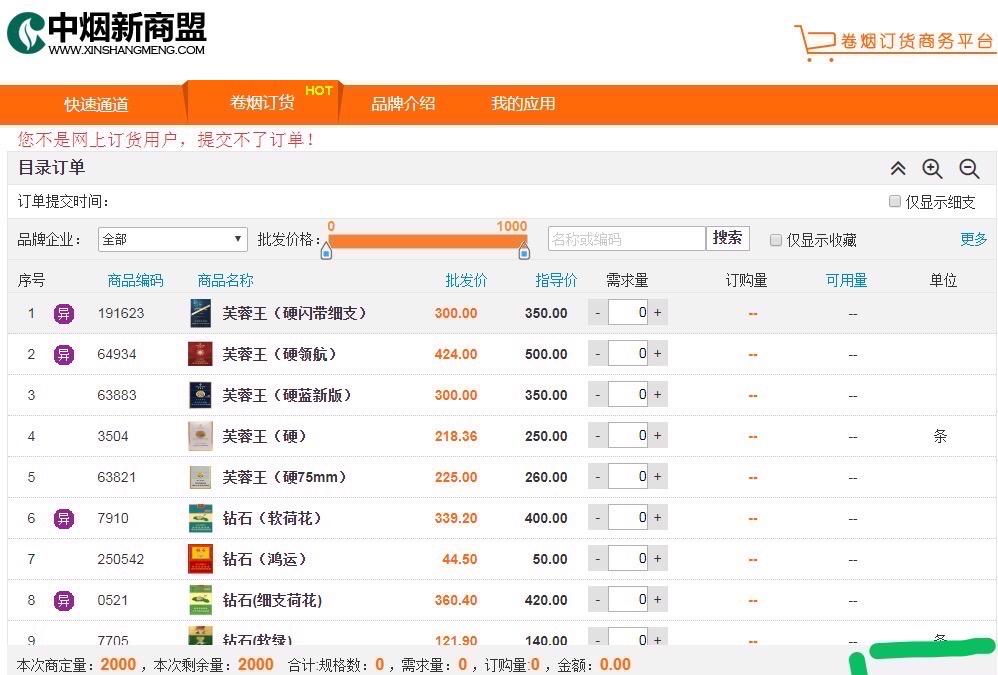
Task: Tick the 仅显示收藏 checkbox
Action: (x=775, y=240)
